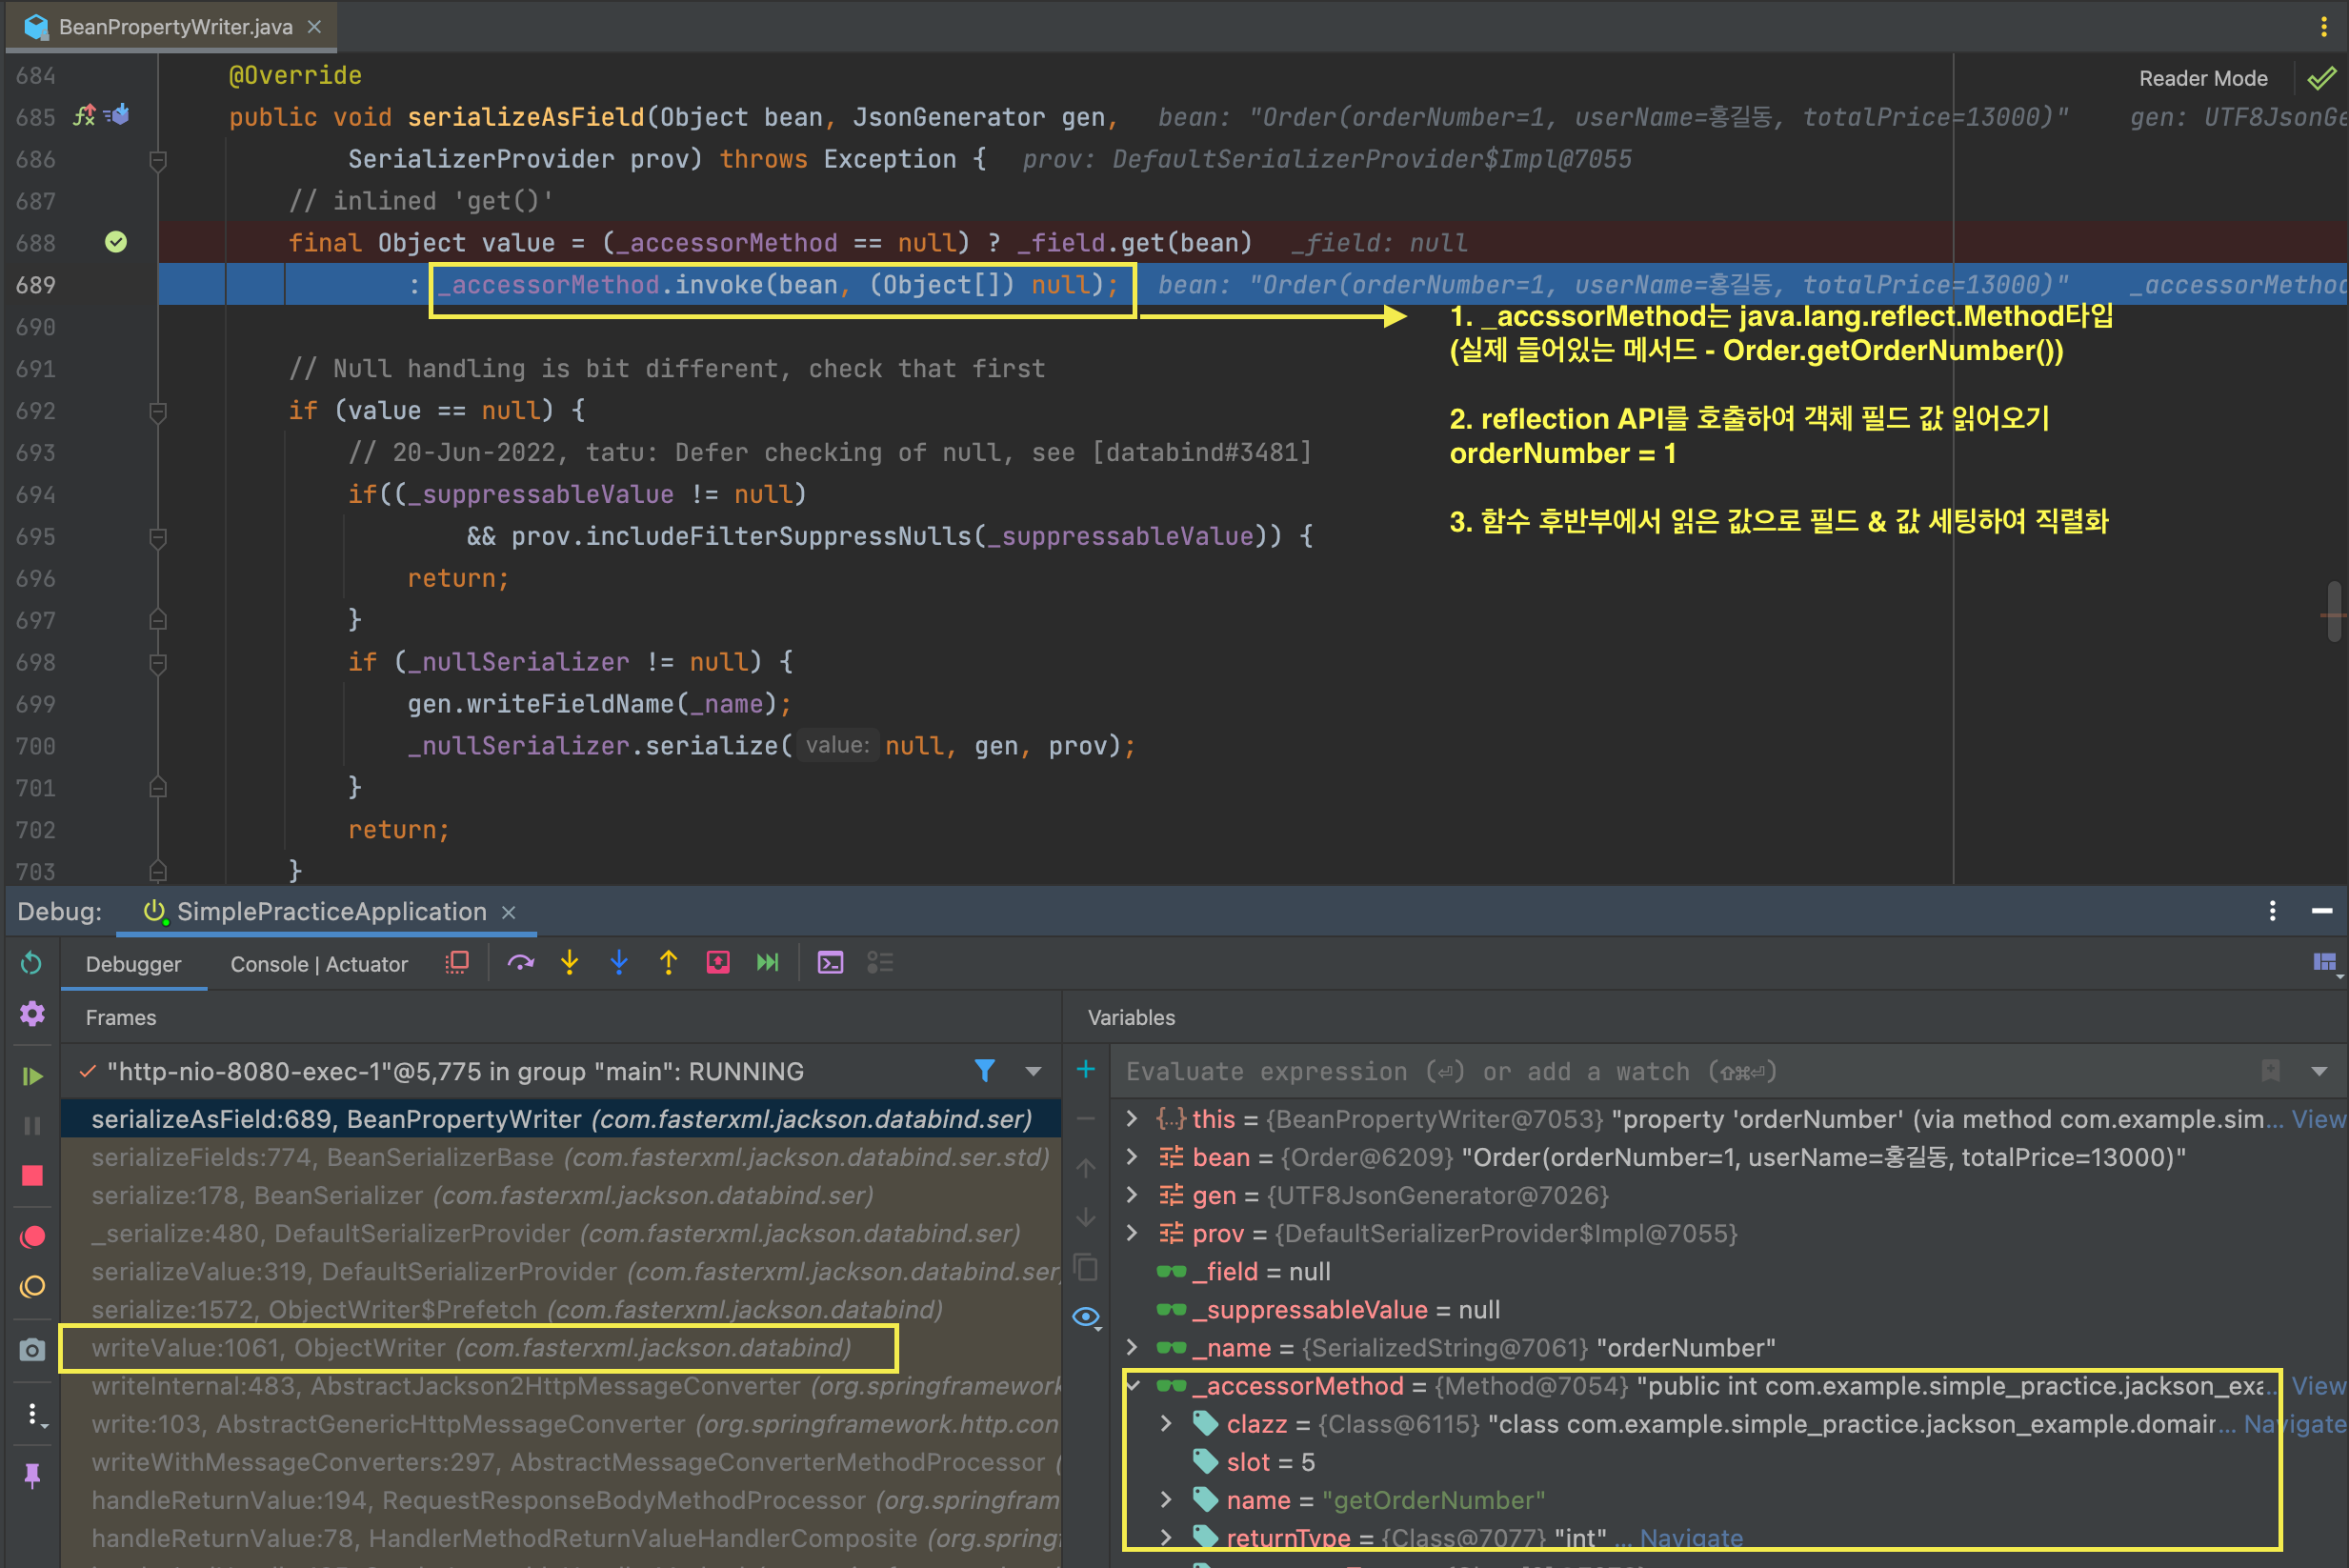This screenshot has height=1568, width=2349.
Task: Collapse the '_accessorMethod' variable node
Action: point(1134,1385)
